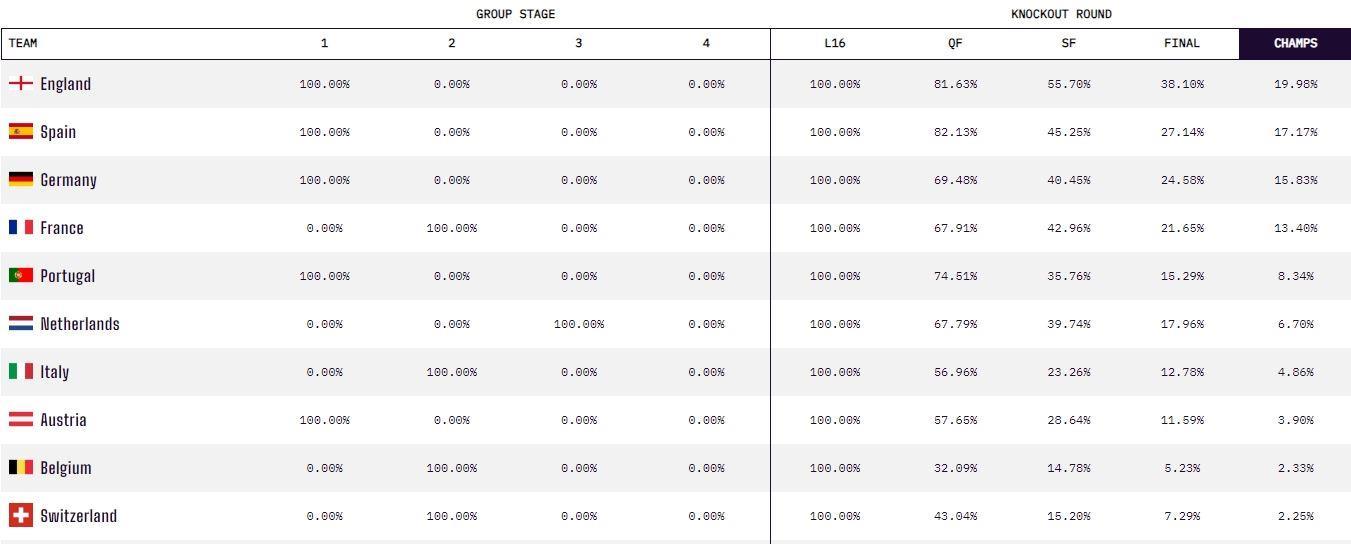
Task: Click the Austria flag icon
Action: [20, 420]
